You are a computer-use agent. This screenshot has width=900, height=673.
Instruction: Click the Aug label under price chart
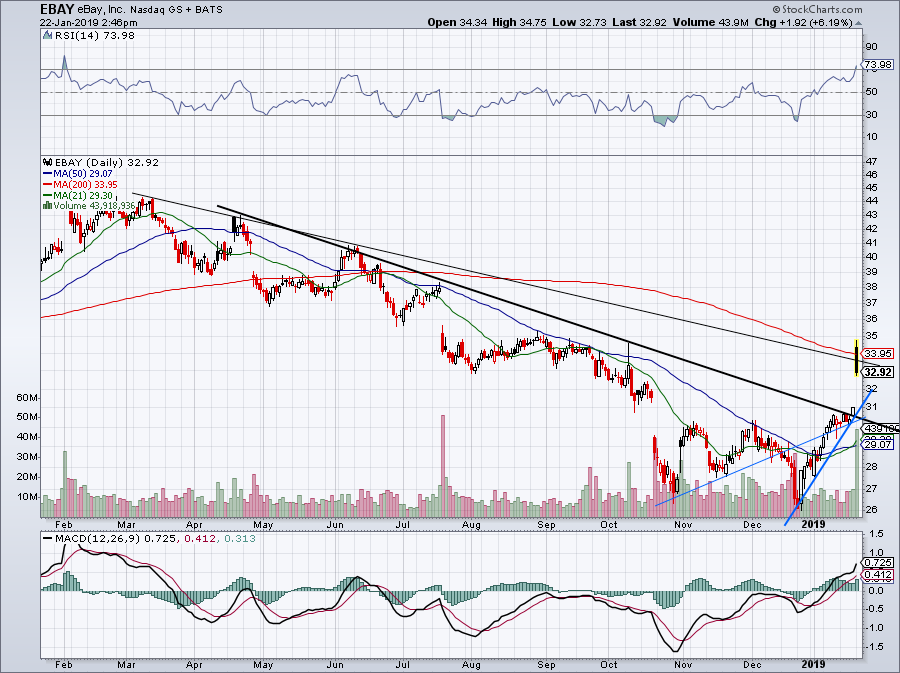tap(471, 525)
